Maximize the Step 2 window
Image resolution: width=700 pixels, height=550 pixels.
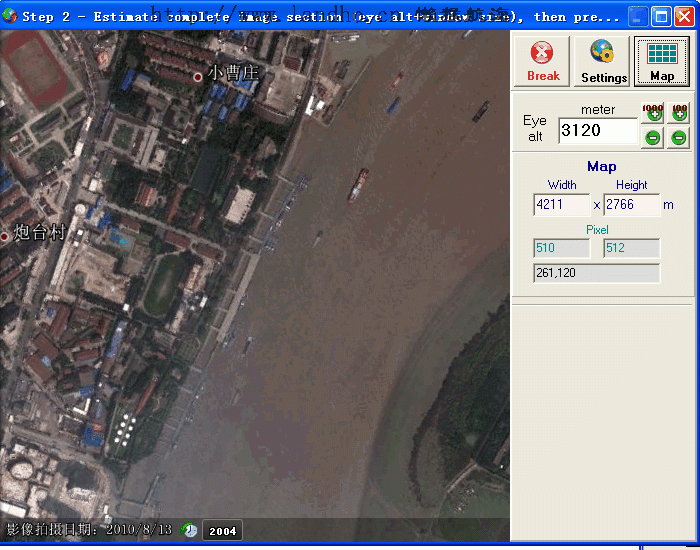click(661, 16)
